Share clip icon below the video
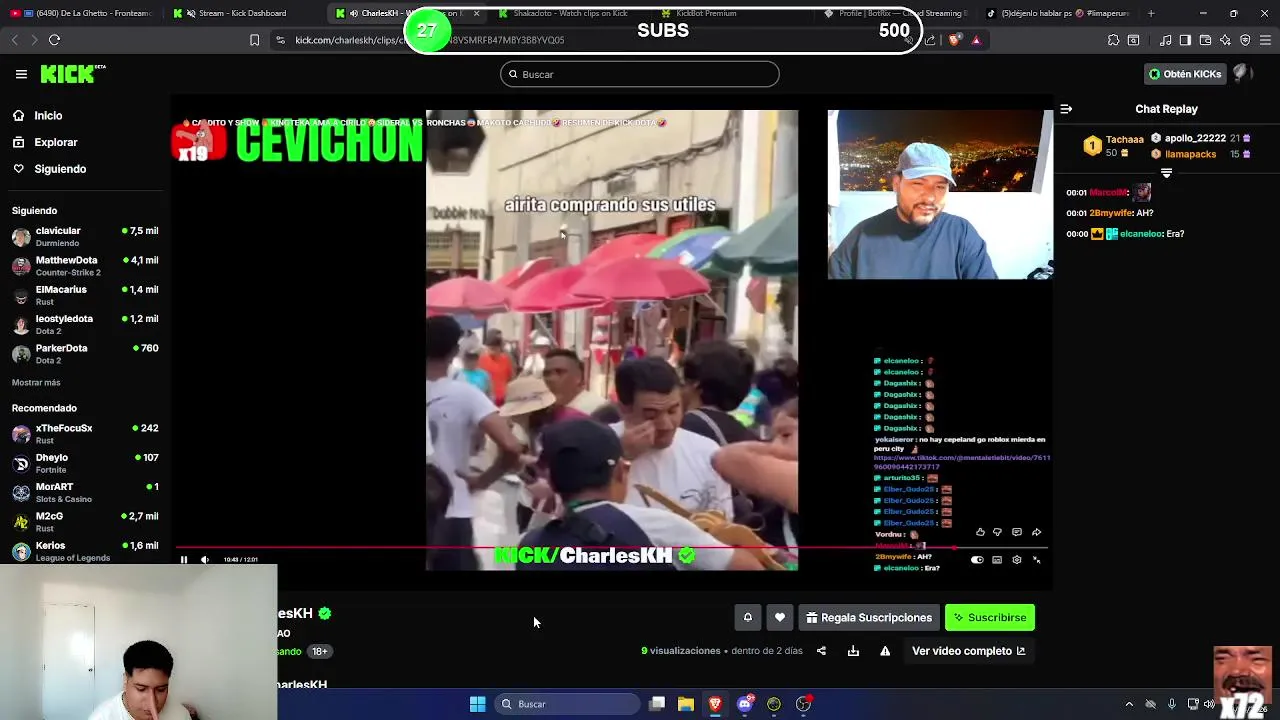 [x=821, y=651]
